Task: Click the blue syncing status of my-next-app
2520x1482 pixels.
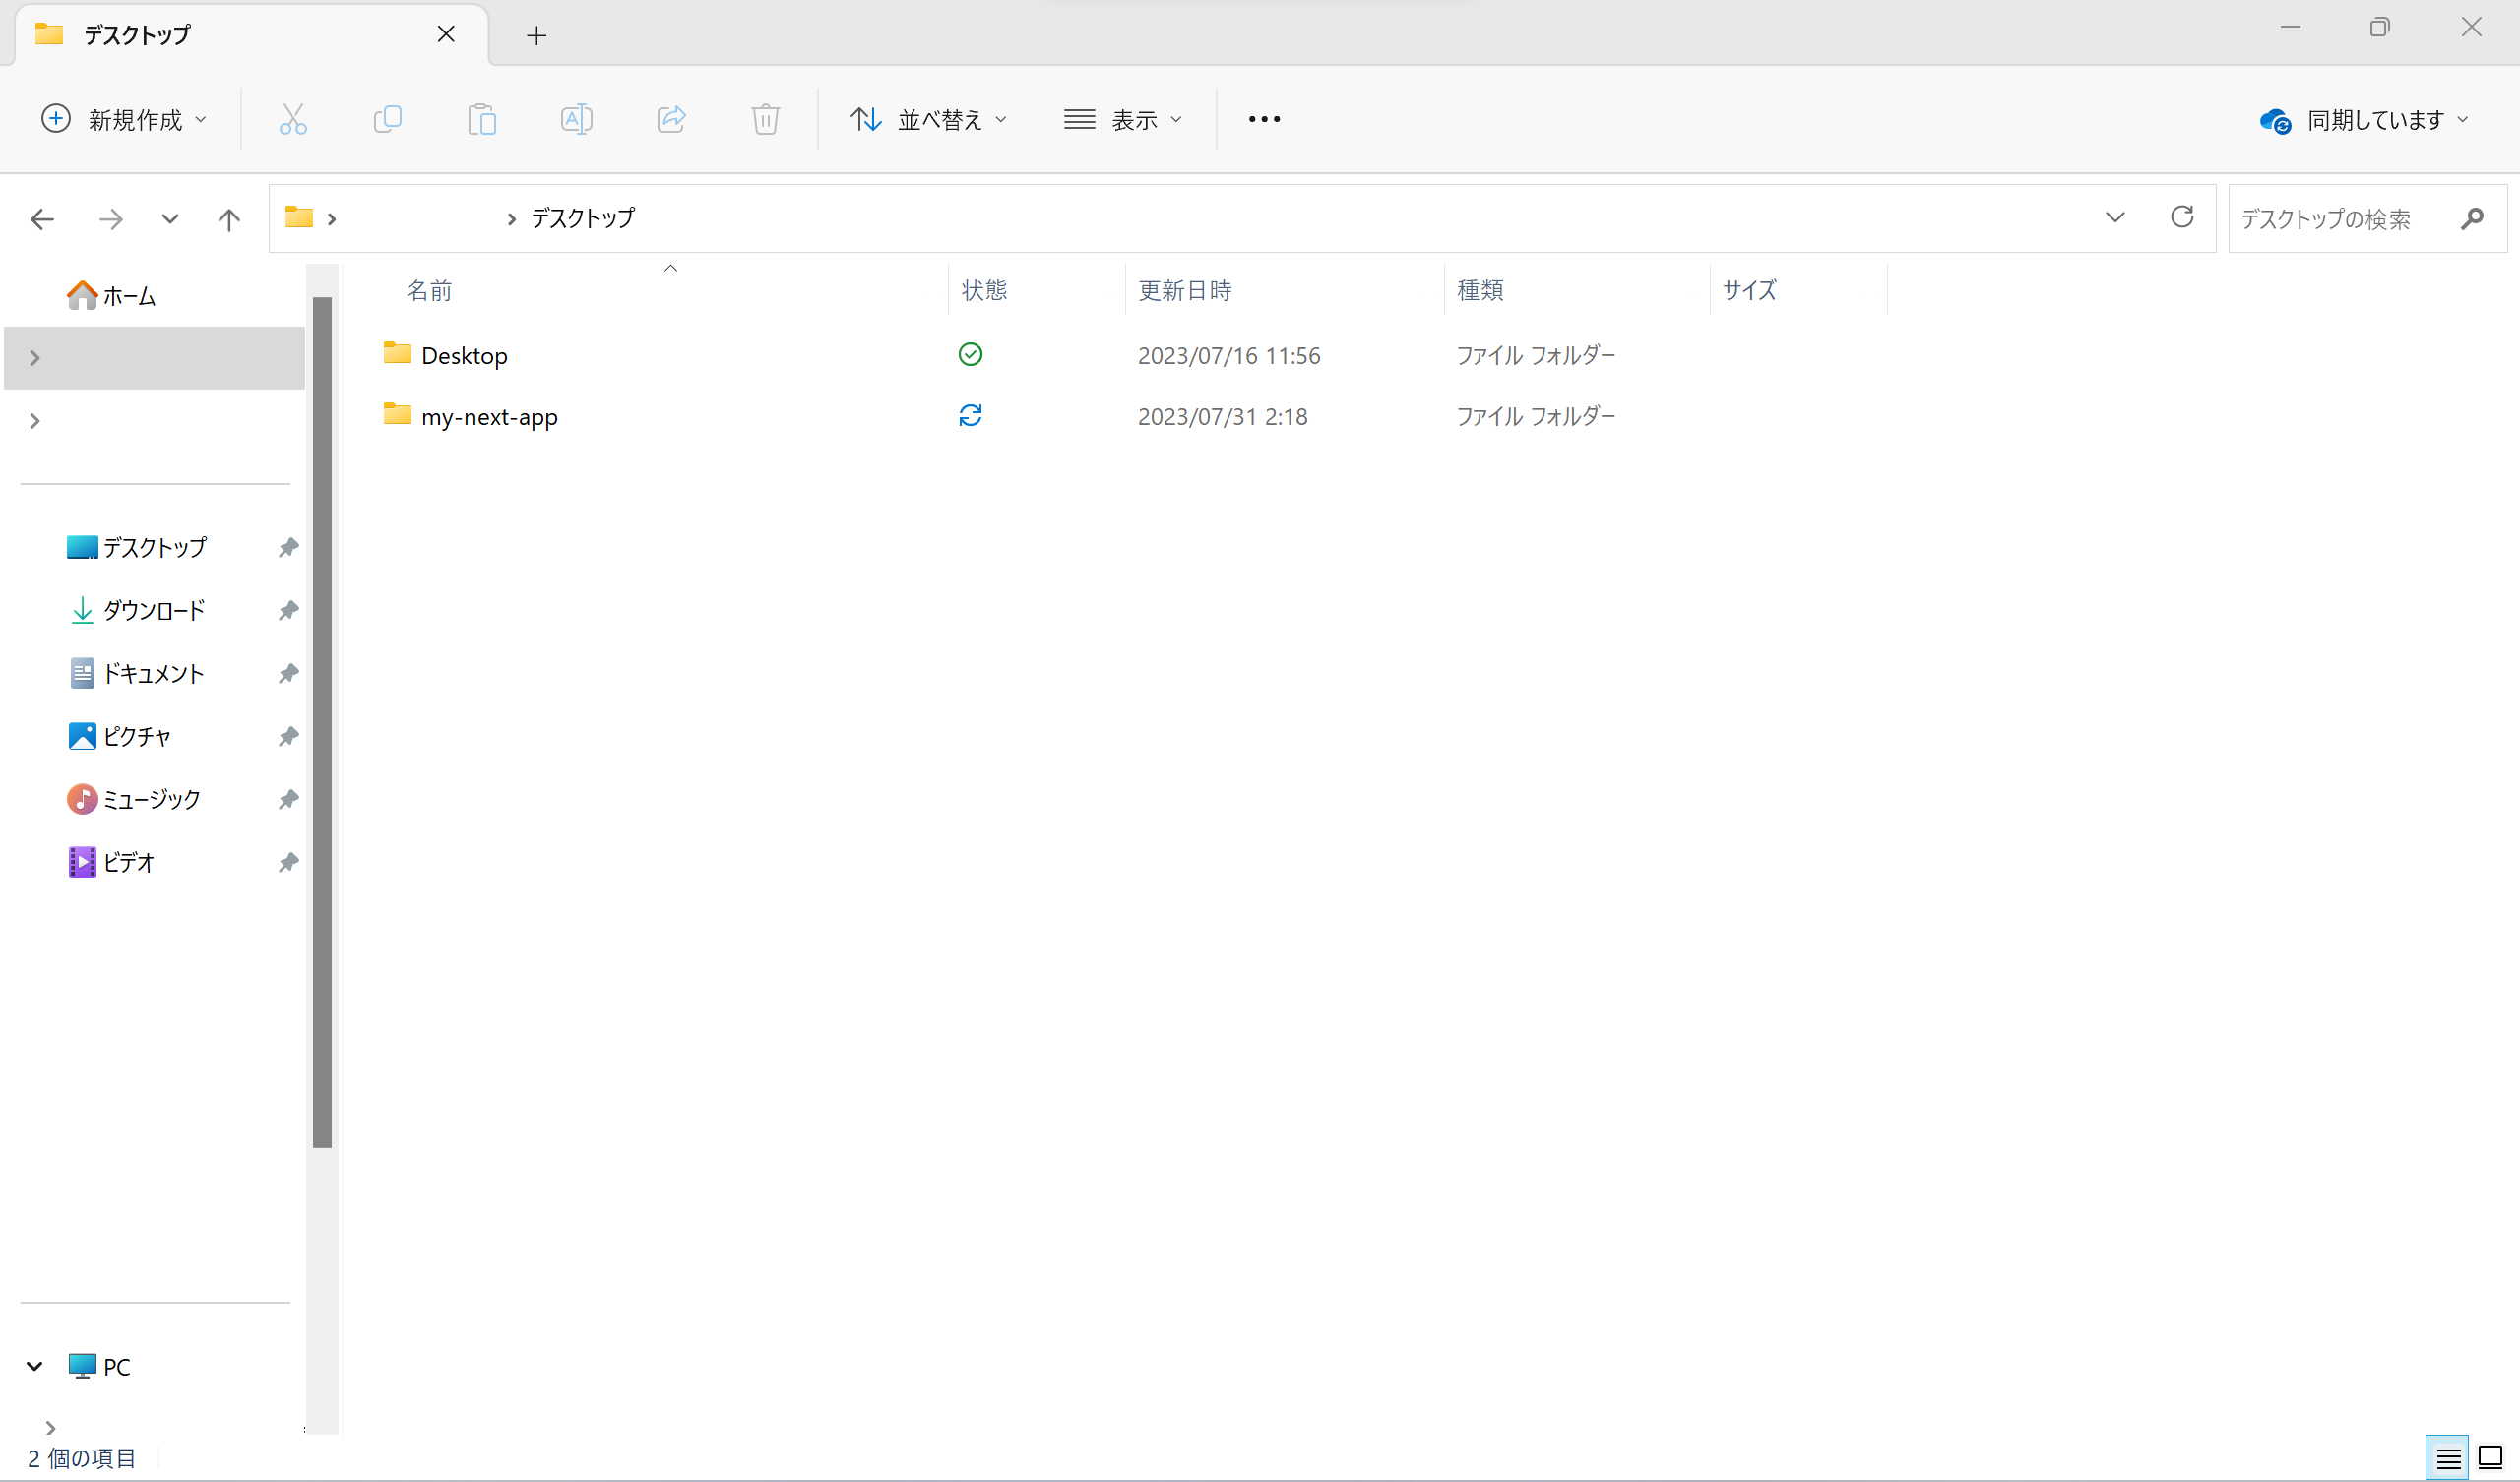Action: pyautogui.click(x=970, y=415)
